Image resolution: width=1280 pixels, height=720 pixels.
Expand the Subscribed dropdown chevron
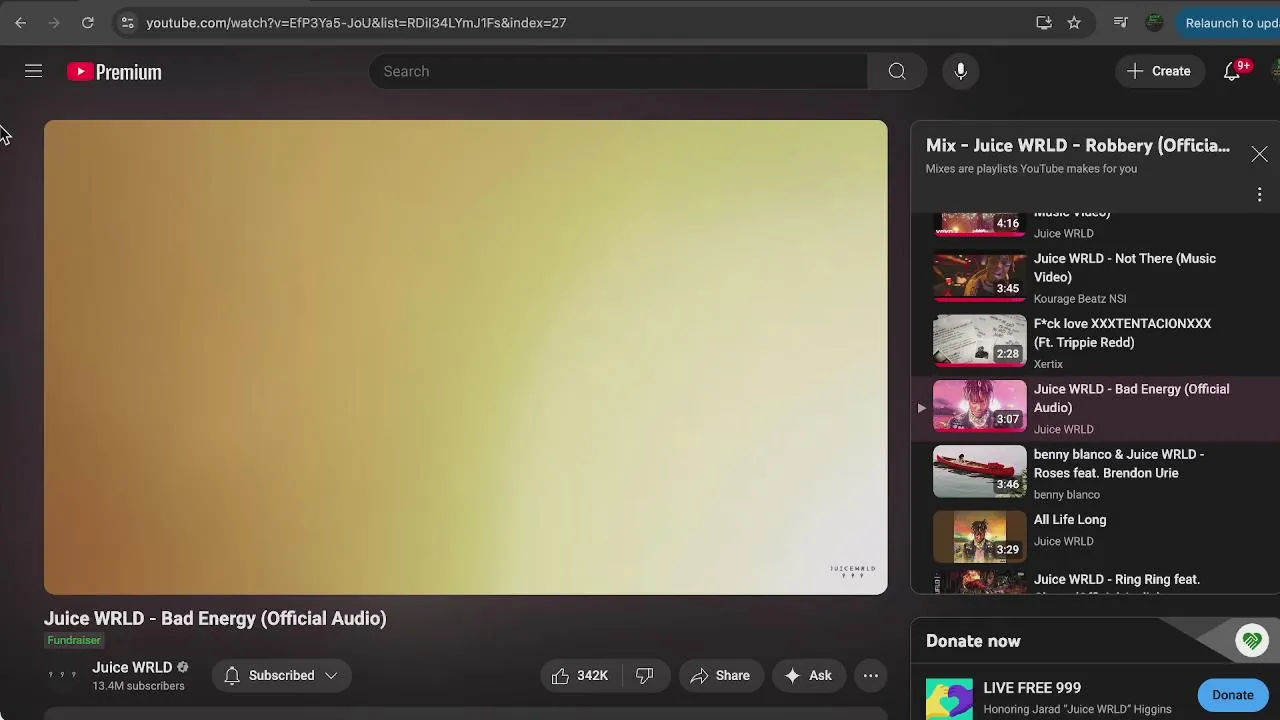coord(331,675)
